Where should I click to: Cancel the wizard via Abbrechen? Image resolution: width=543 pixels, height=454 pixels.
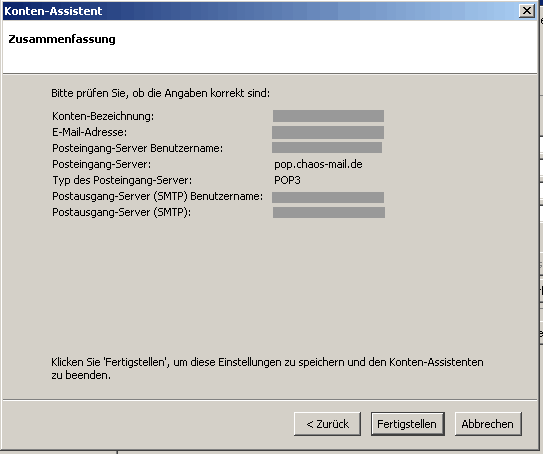[488, 424]
